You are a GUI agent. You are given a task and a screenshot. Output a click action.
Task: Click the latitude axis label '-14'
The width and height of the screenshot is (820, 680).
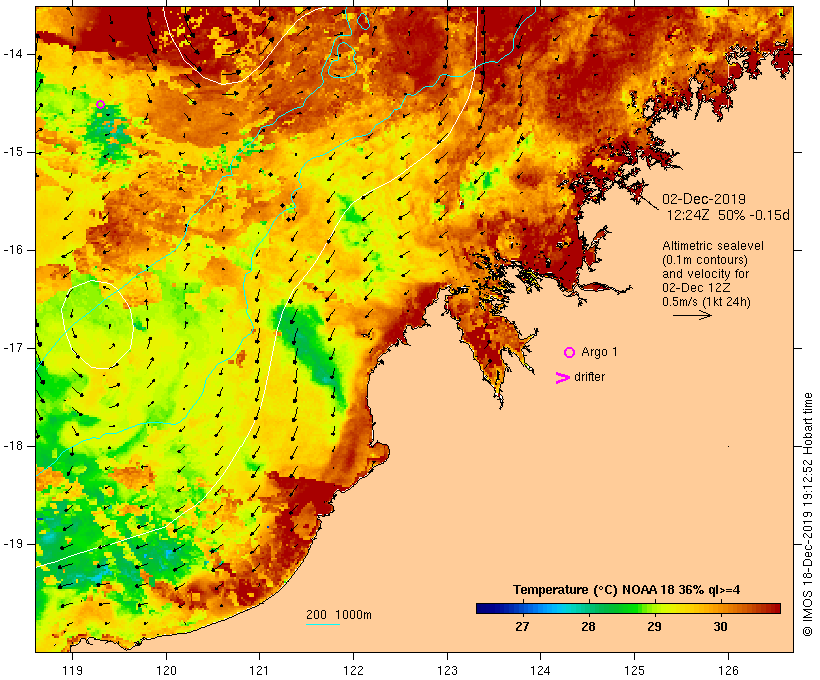click(x=13, y=54)
